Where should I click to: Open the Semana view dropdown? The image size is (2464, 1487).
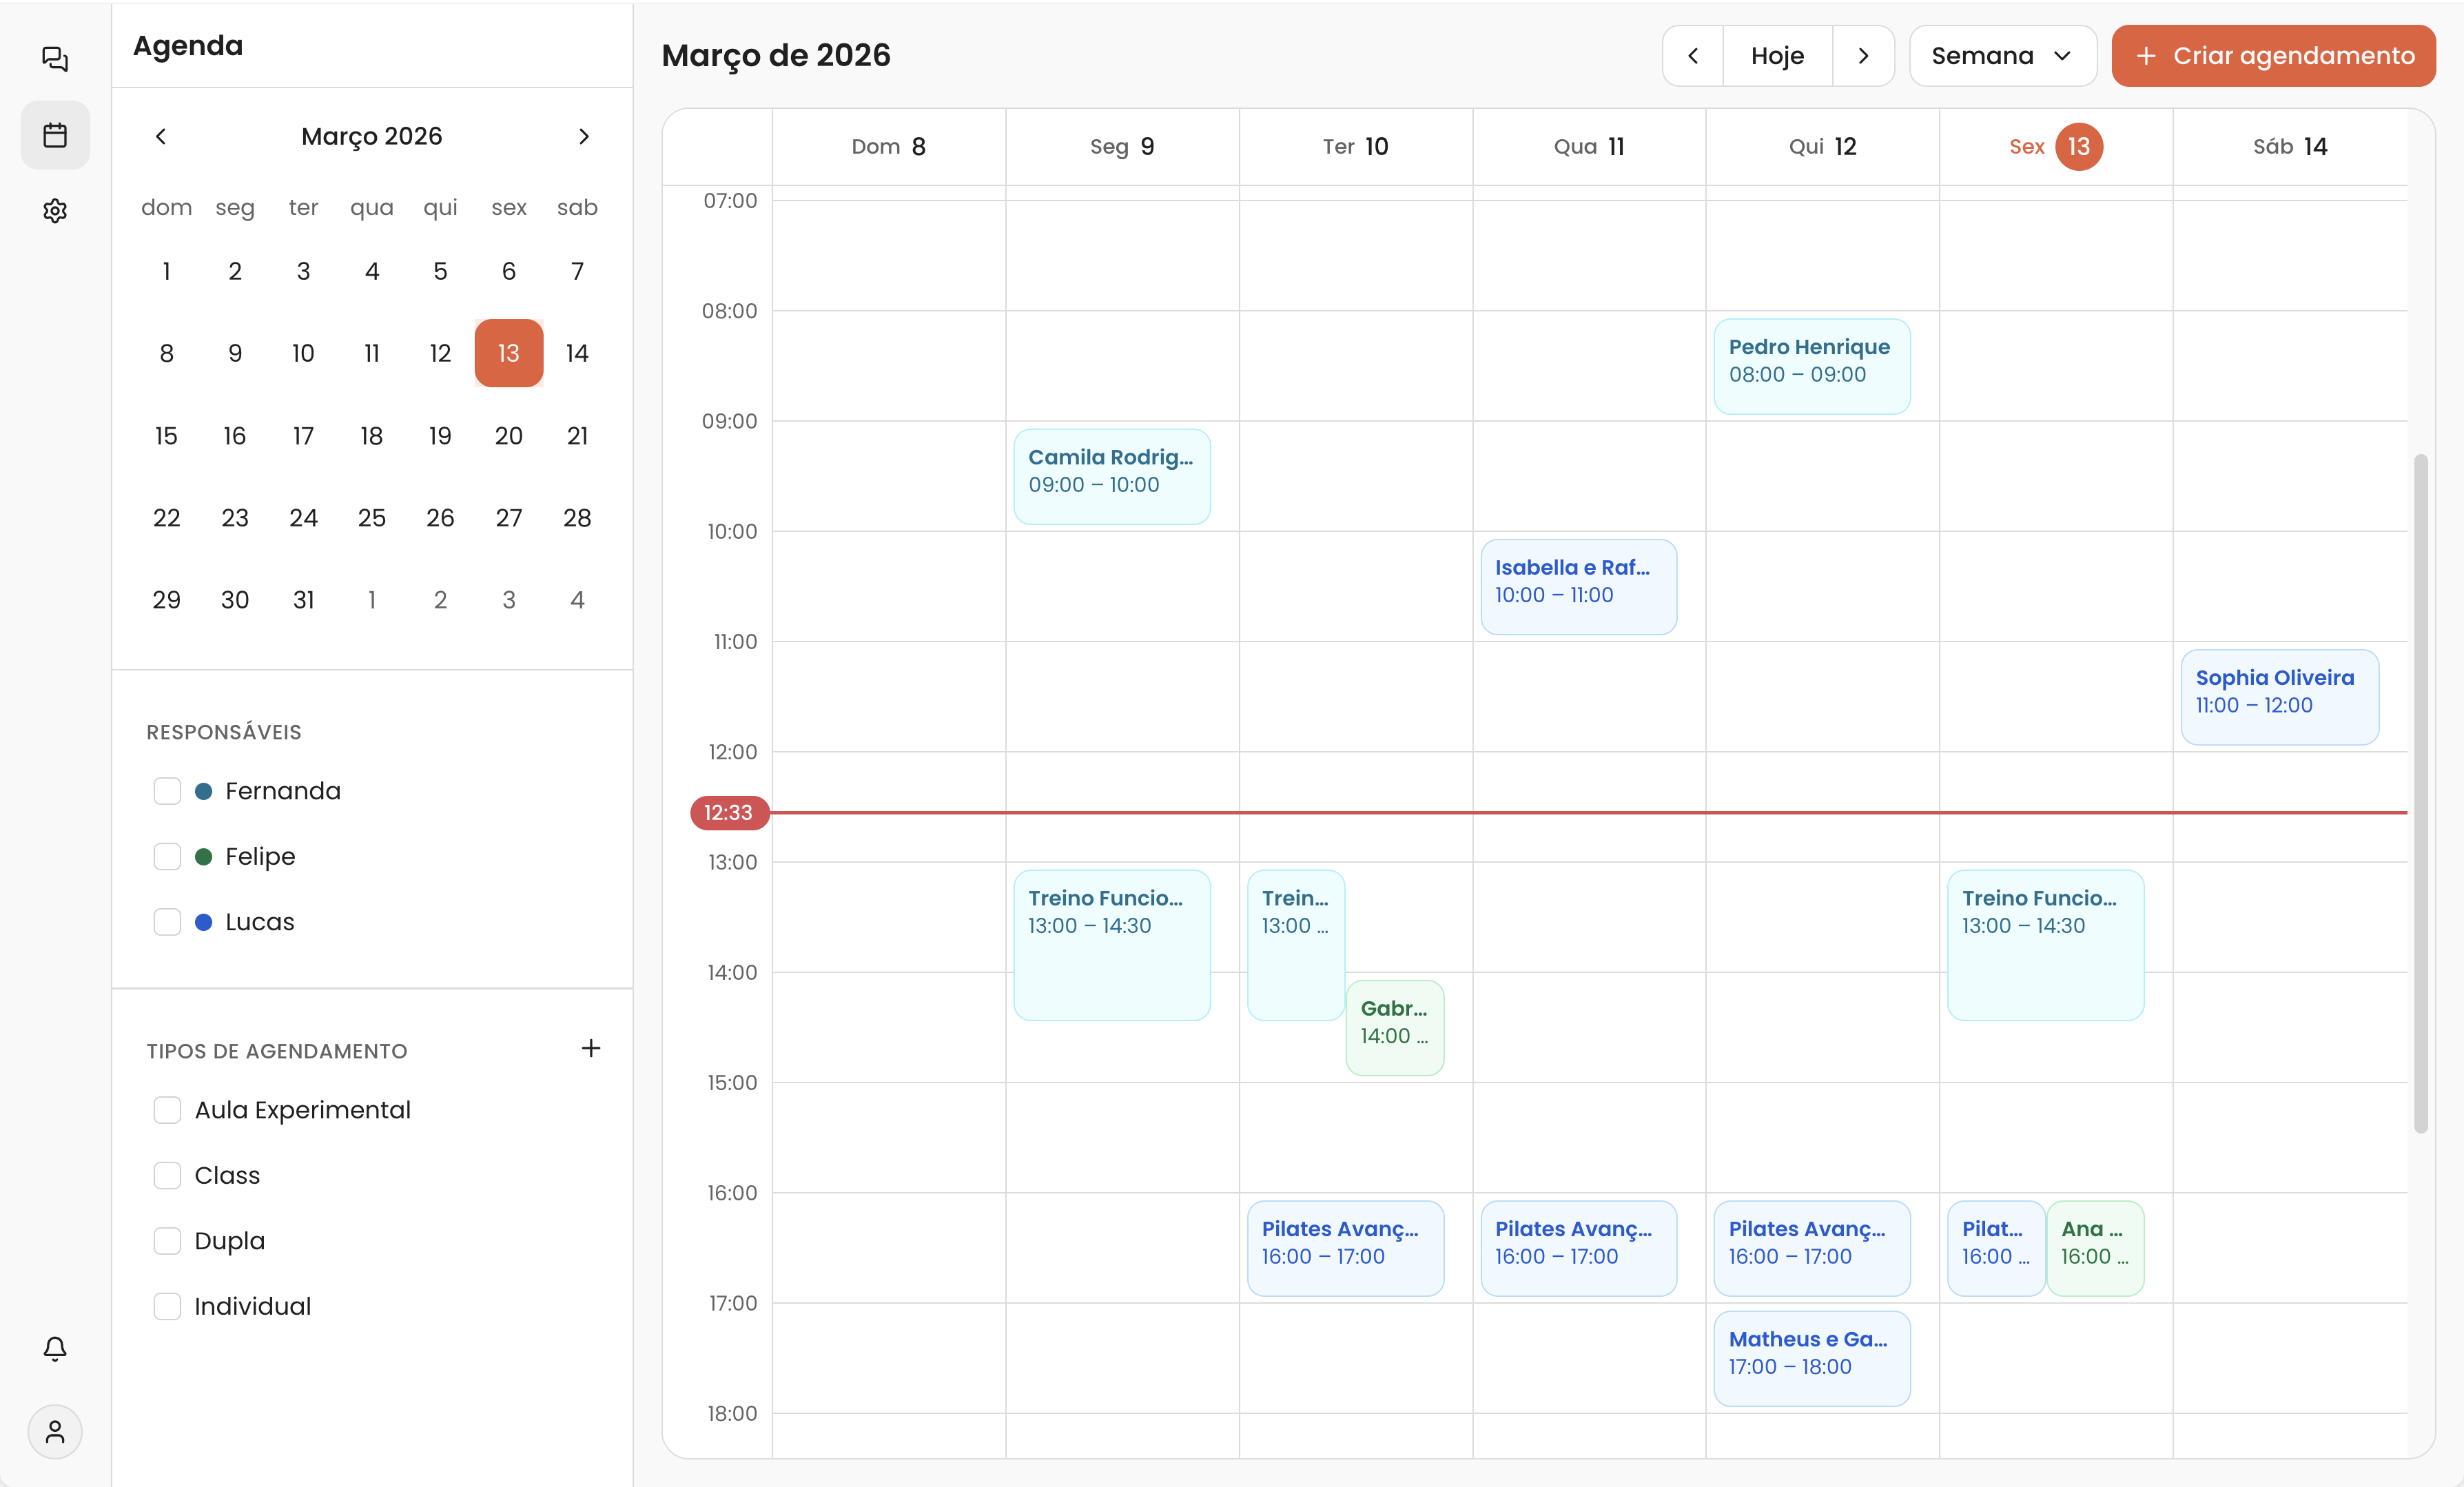tap(2002, 56)
